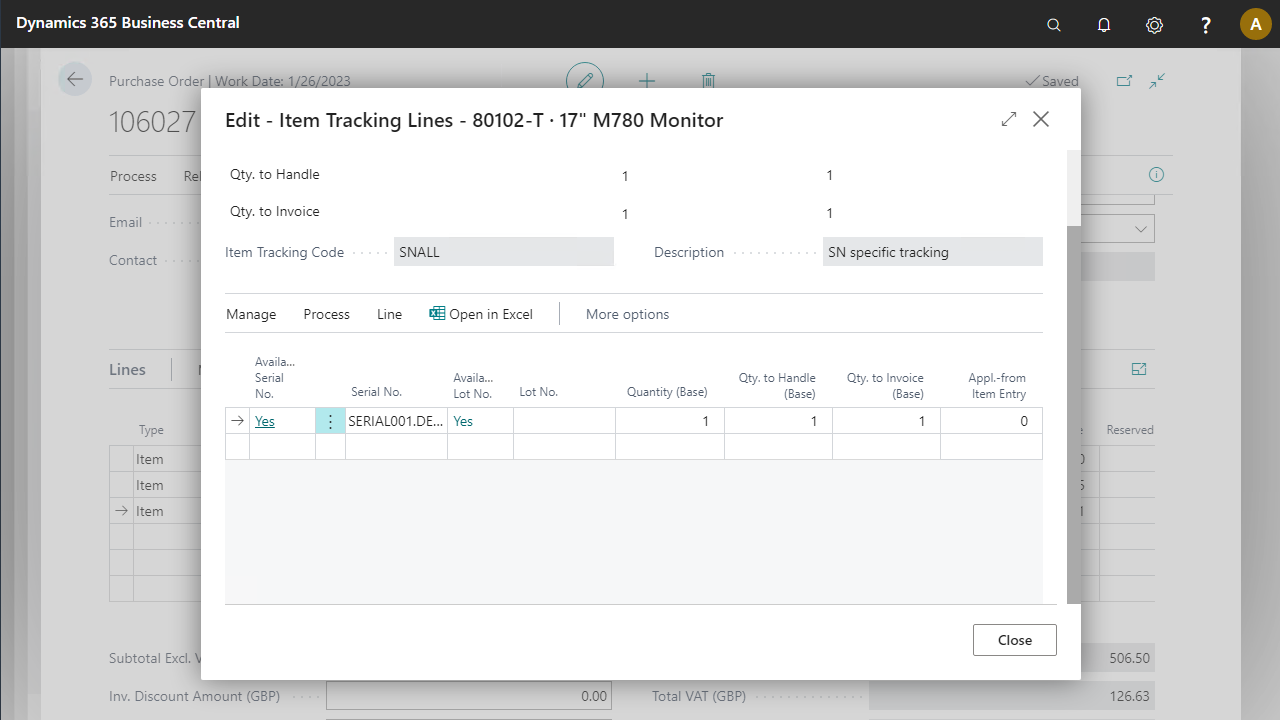Click the Inv. Discount Amount field 0.00
1280x720 pixels.
tap(469, 696)
